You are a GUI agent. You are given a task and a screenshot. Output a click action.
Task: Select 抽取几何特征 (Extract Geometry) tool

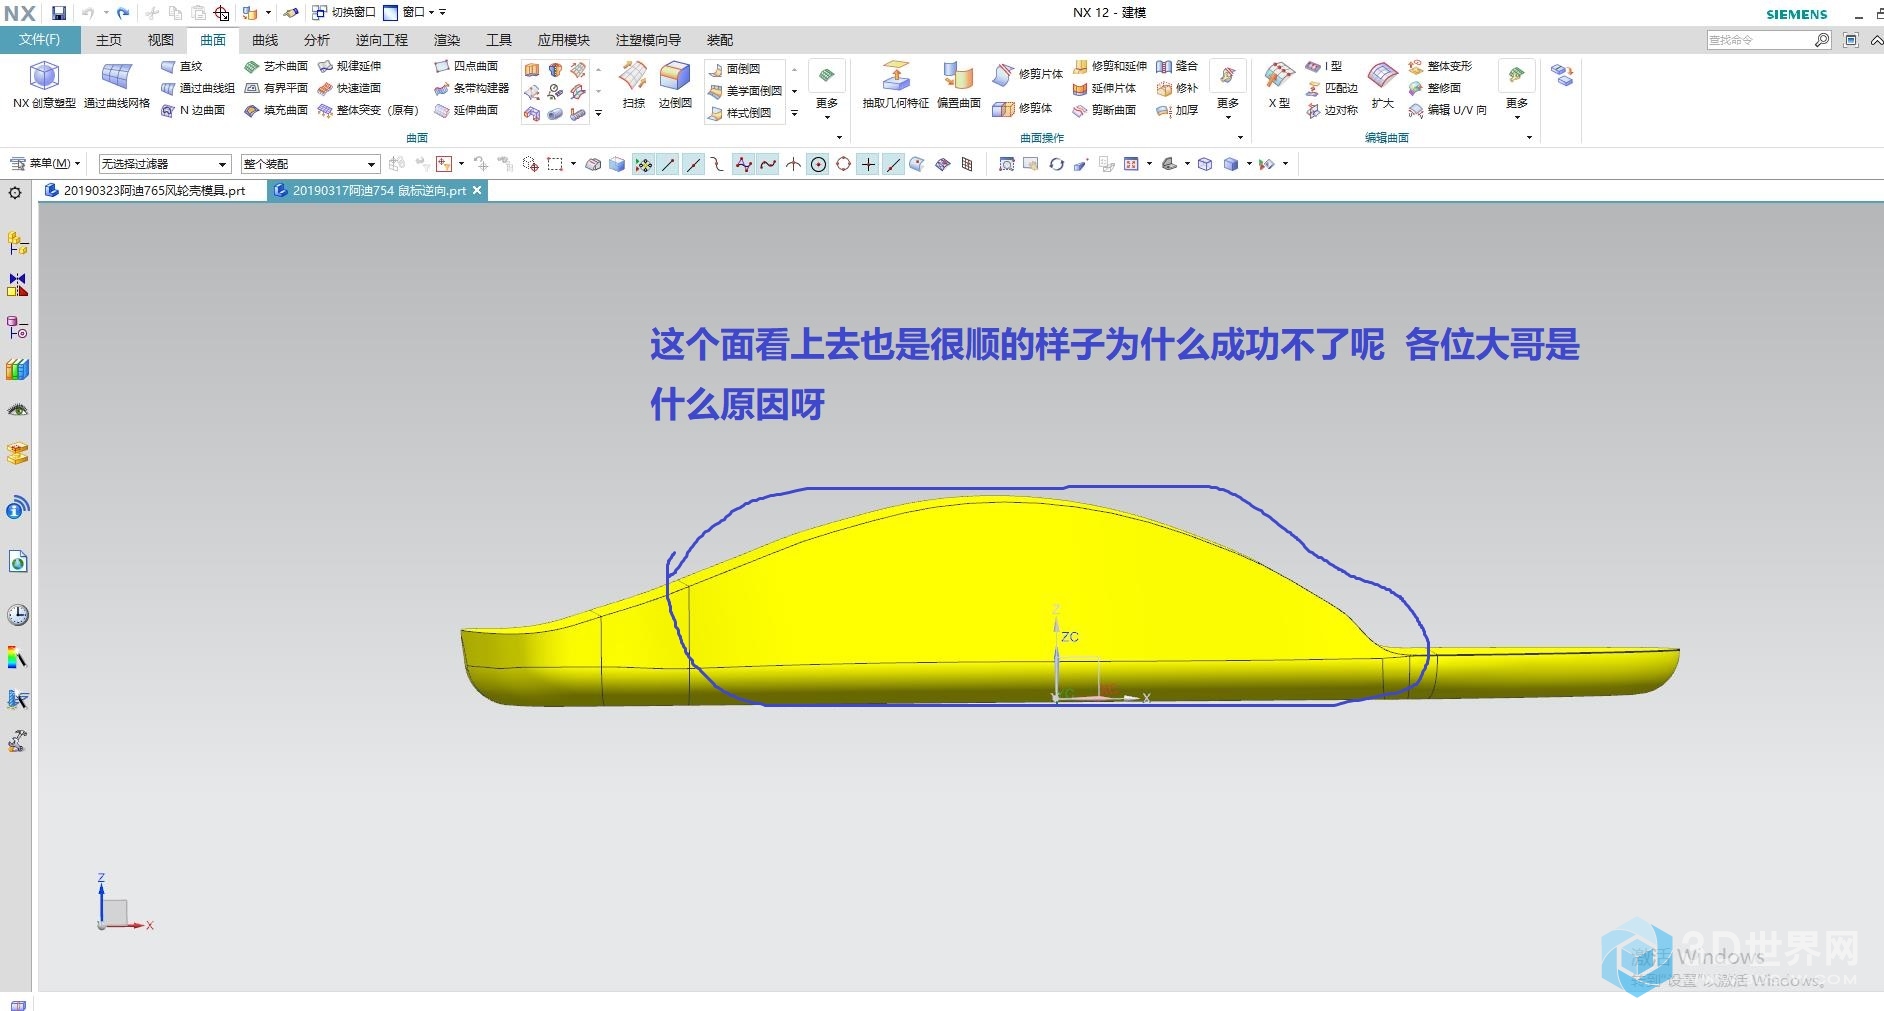coord(895,85)
